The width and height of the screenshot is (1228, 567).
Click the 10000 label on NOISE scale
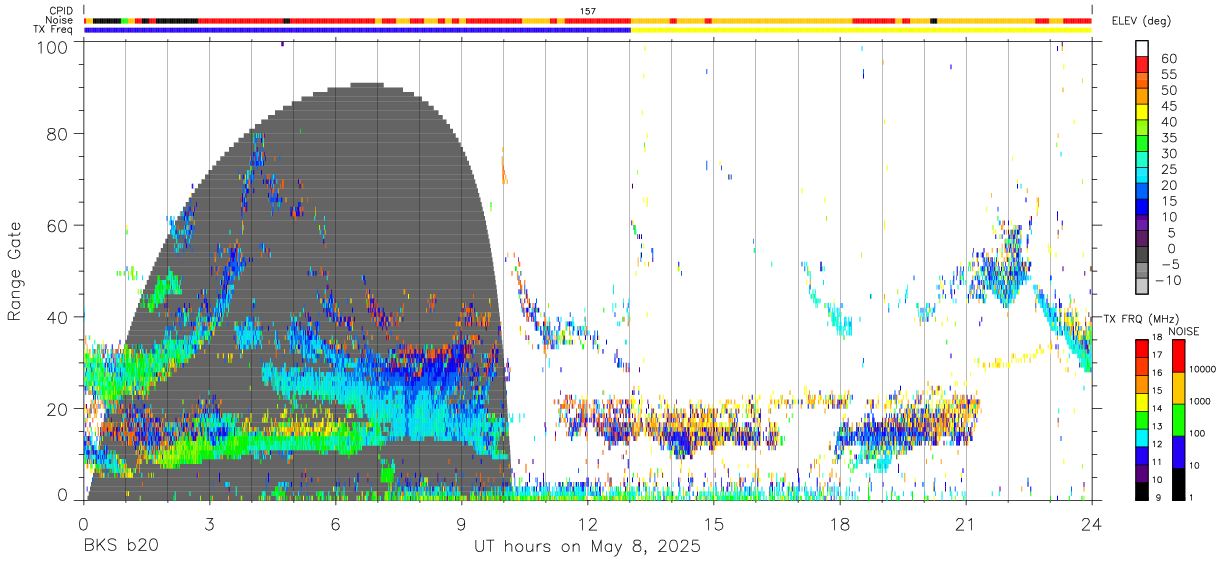[x=1204, y=371]
